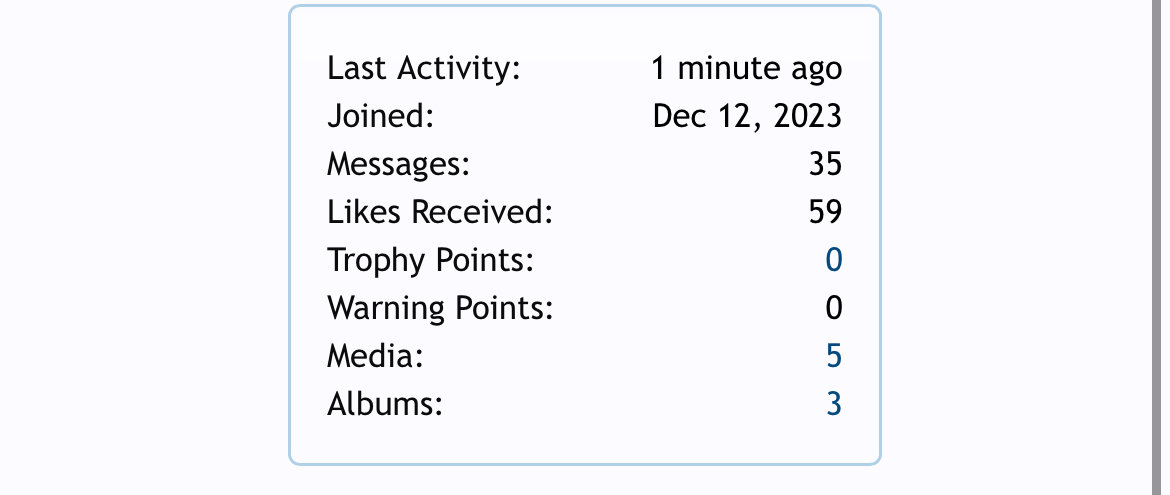The height and width of the screenshot is (495, 1170).
Task: Click the "Media:" label
Action: point(375,356)
